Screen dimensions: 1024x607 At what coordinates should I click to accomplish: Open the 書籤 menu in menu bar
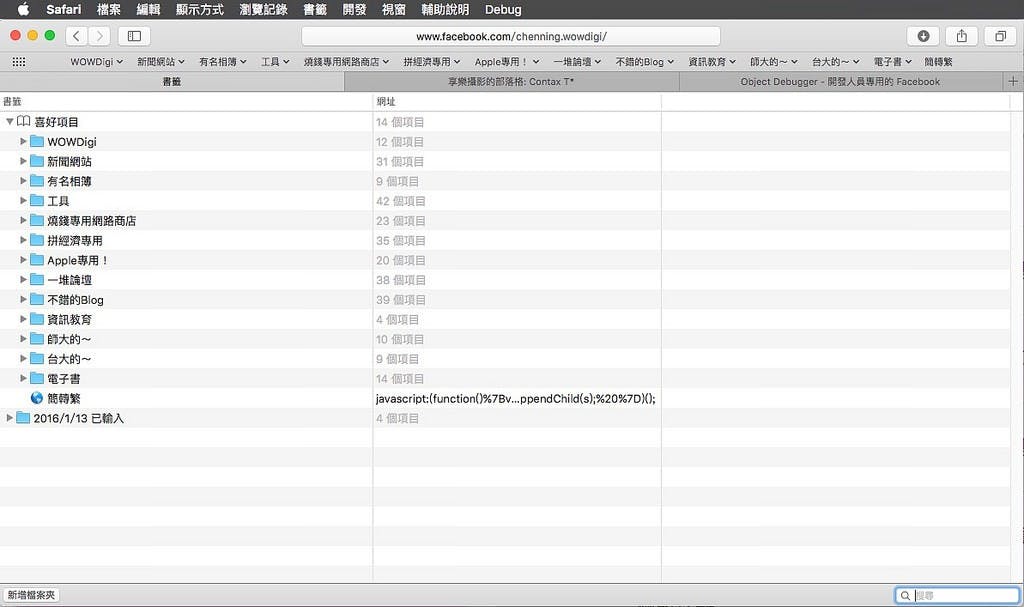[315, 10]
